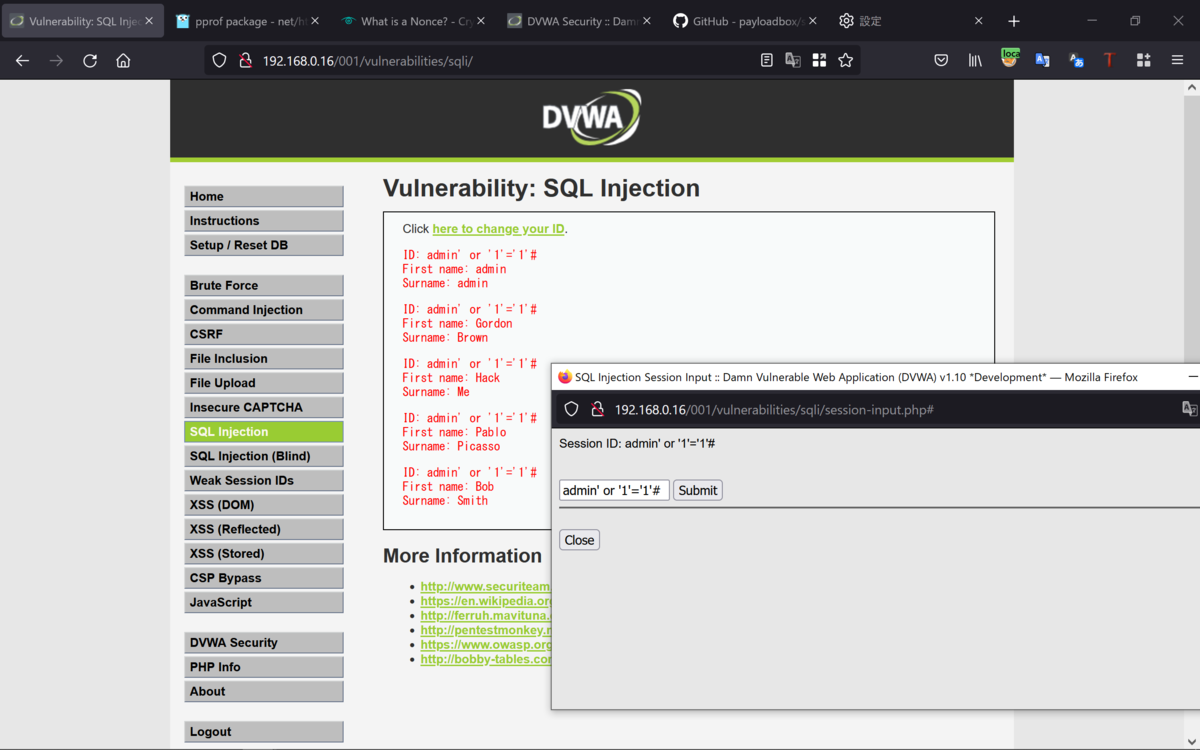
Task: Open Setup / Reset DB page
Action: click(264, 245)
